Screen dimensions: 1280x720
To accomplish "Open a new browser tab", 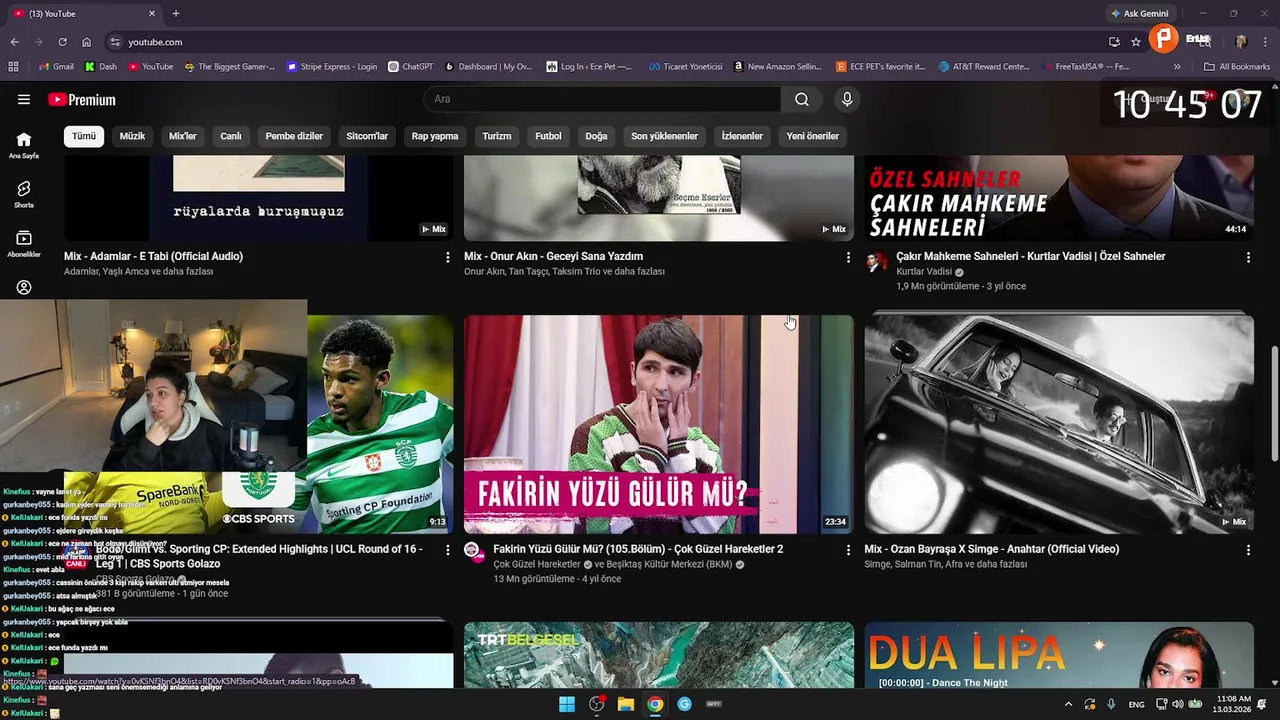I will pos(176,13).
